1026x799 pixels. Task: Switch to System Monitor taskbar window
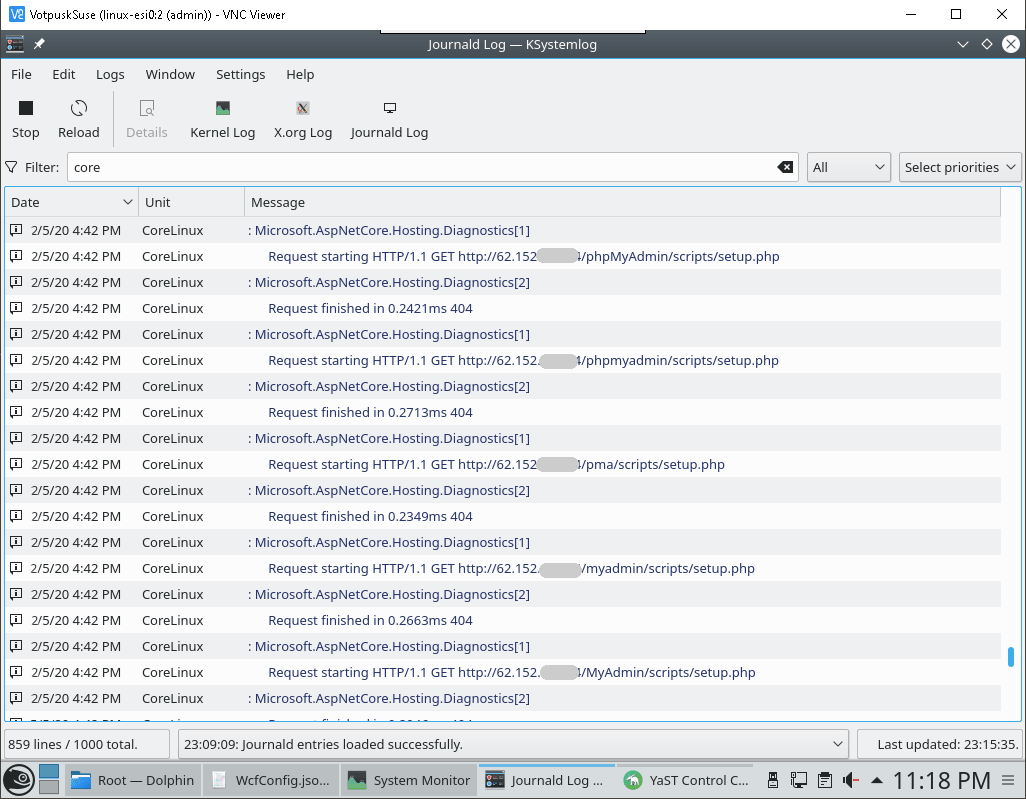tap(408, 780)
